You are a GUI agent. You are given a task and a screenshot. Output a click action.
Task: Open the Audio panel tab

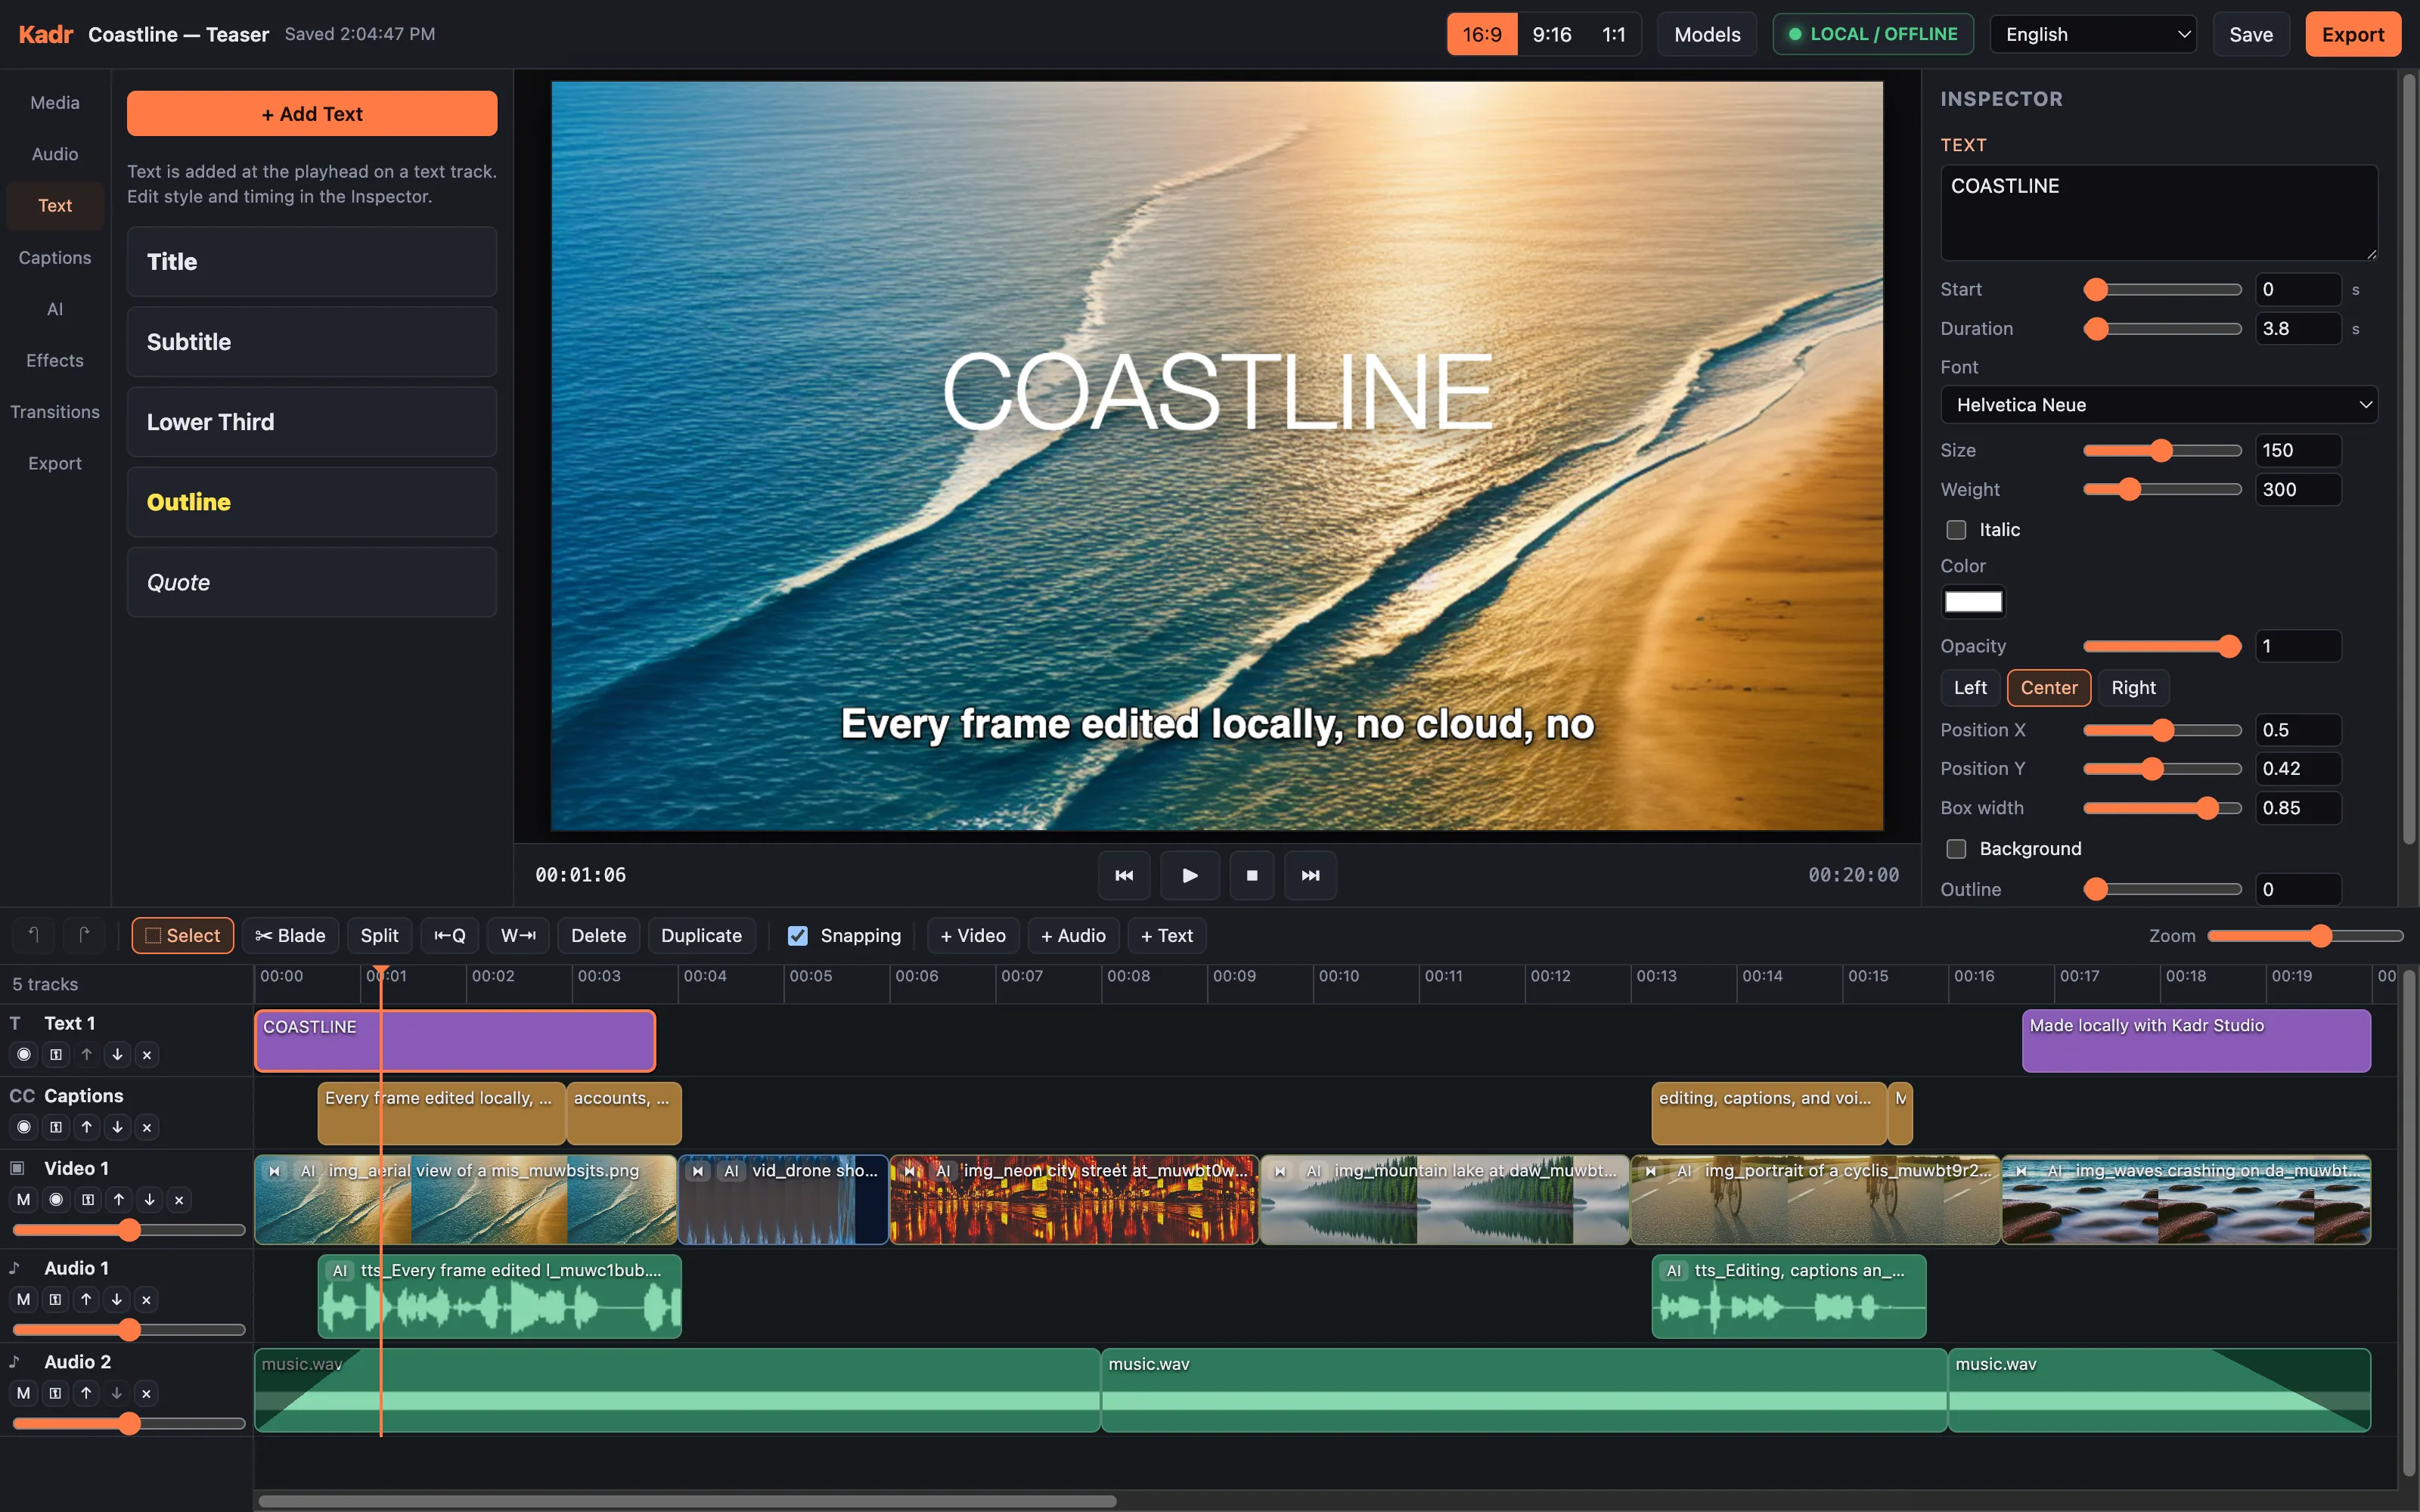click(55, 154)
